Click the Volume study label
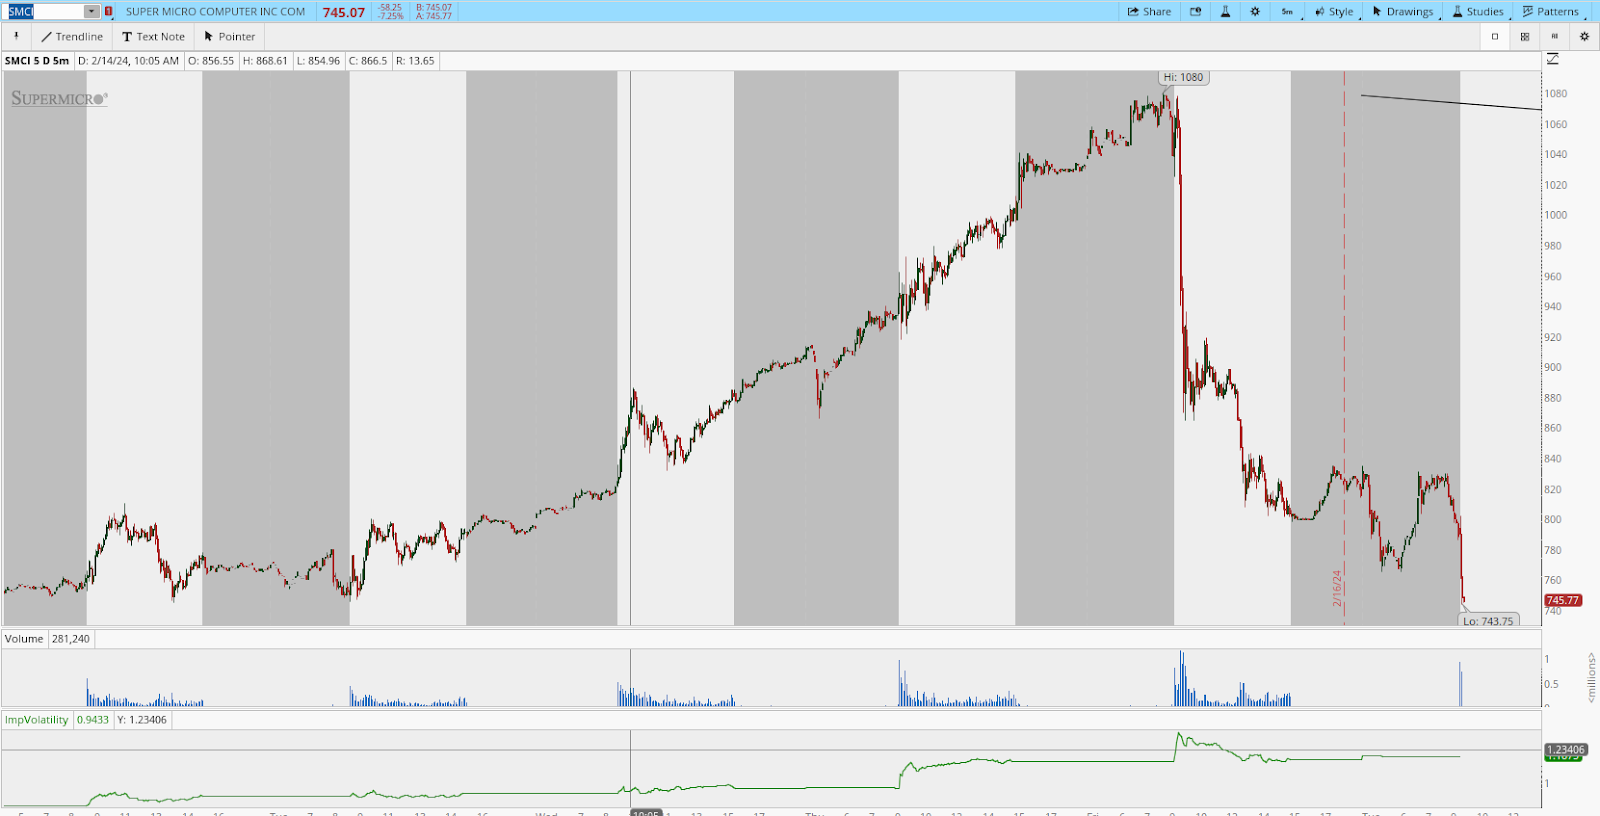The height and width of the screenshot is (816, 1600). pos(24,639)
